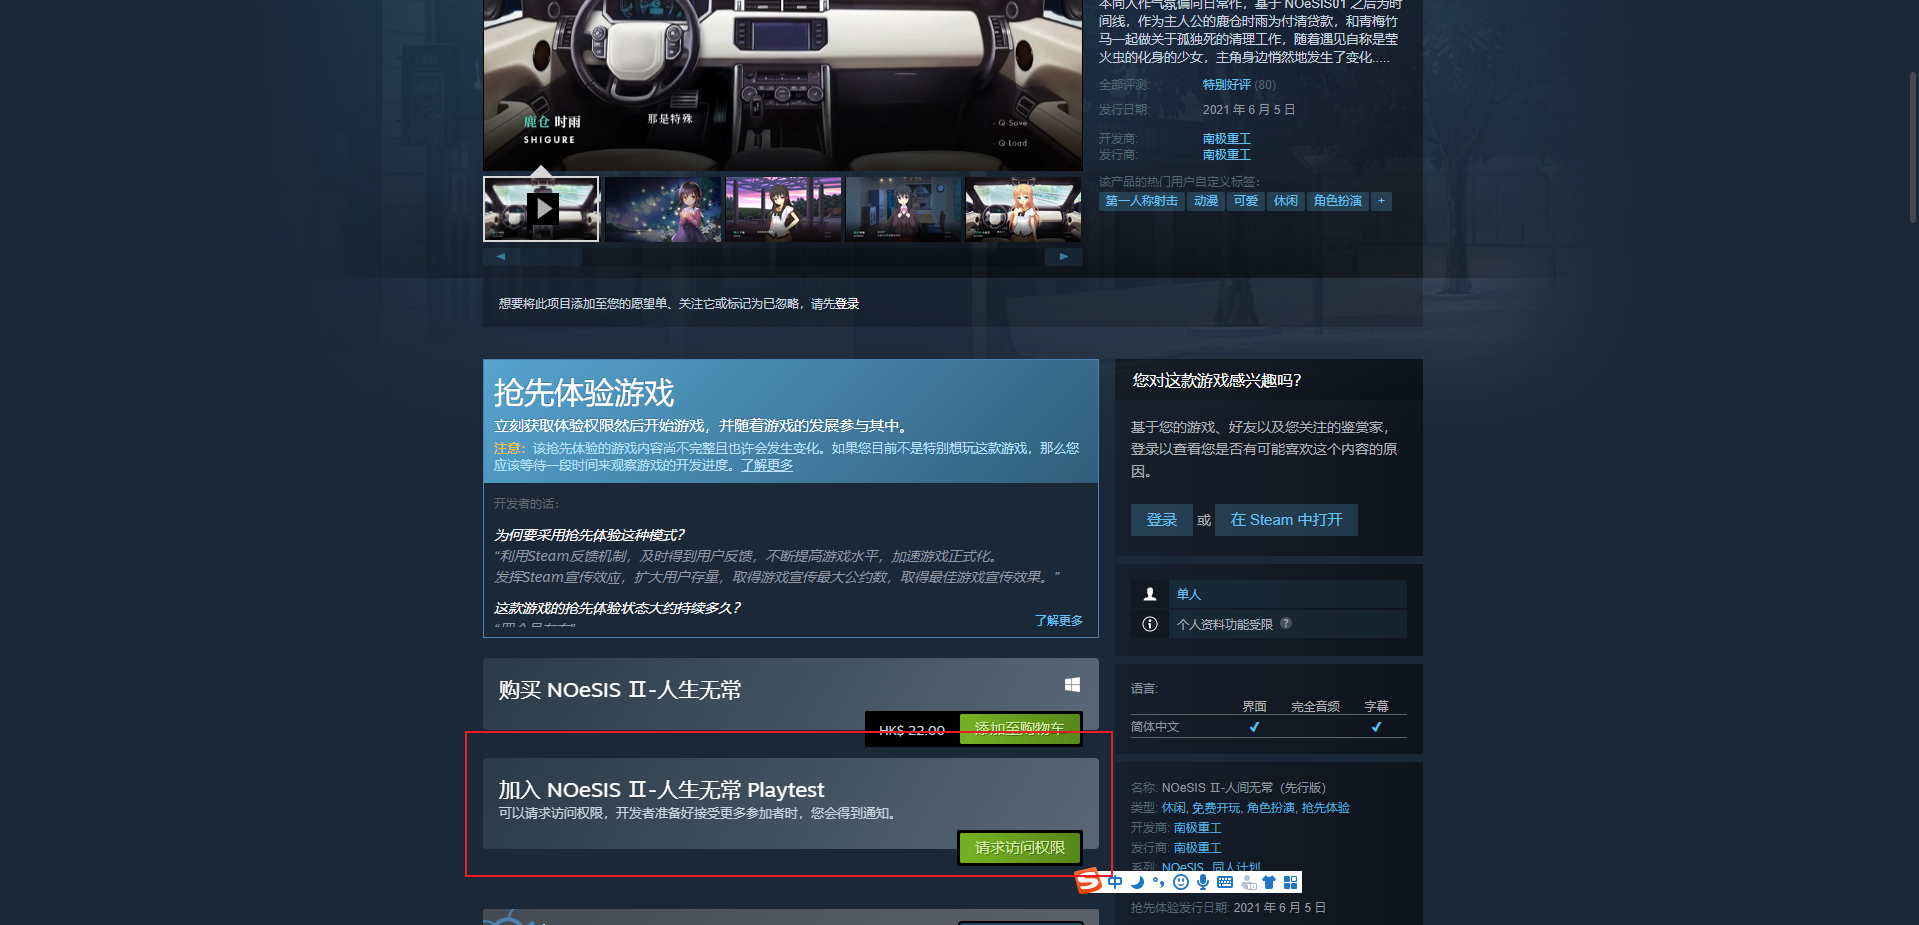
Task: Open the 特别好评 reviews link
Action: (1227, 85)
